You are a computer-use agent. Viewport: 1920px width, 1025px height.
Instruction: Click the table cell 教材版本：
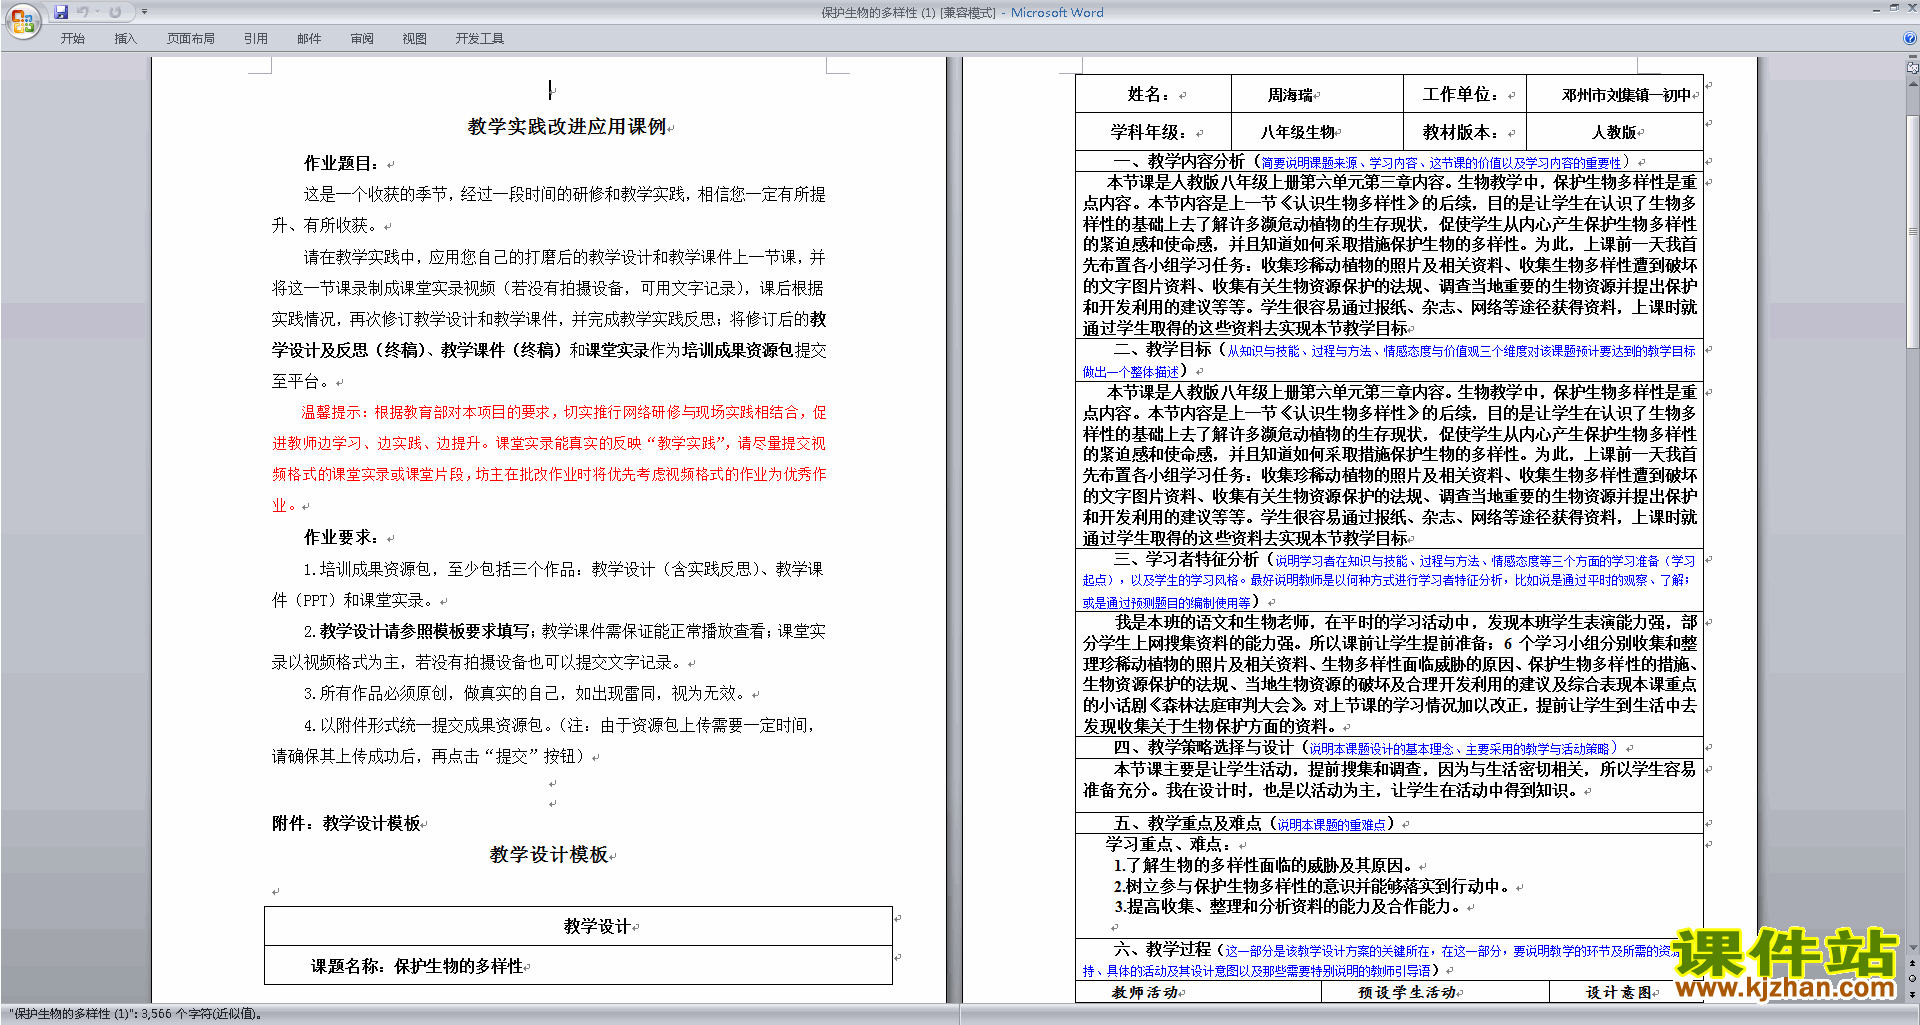tap(1464, 132)
